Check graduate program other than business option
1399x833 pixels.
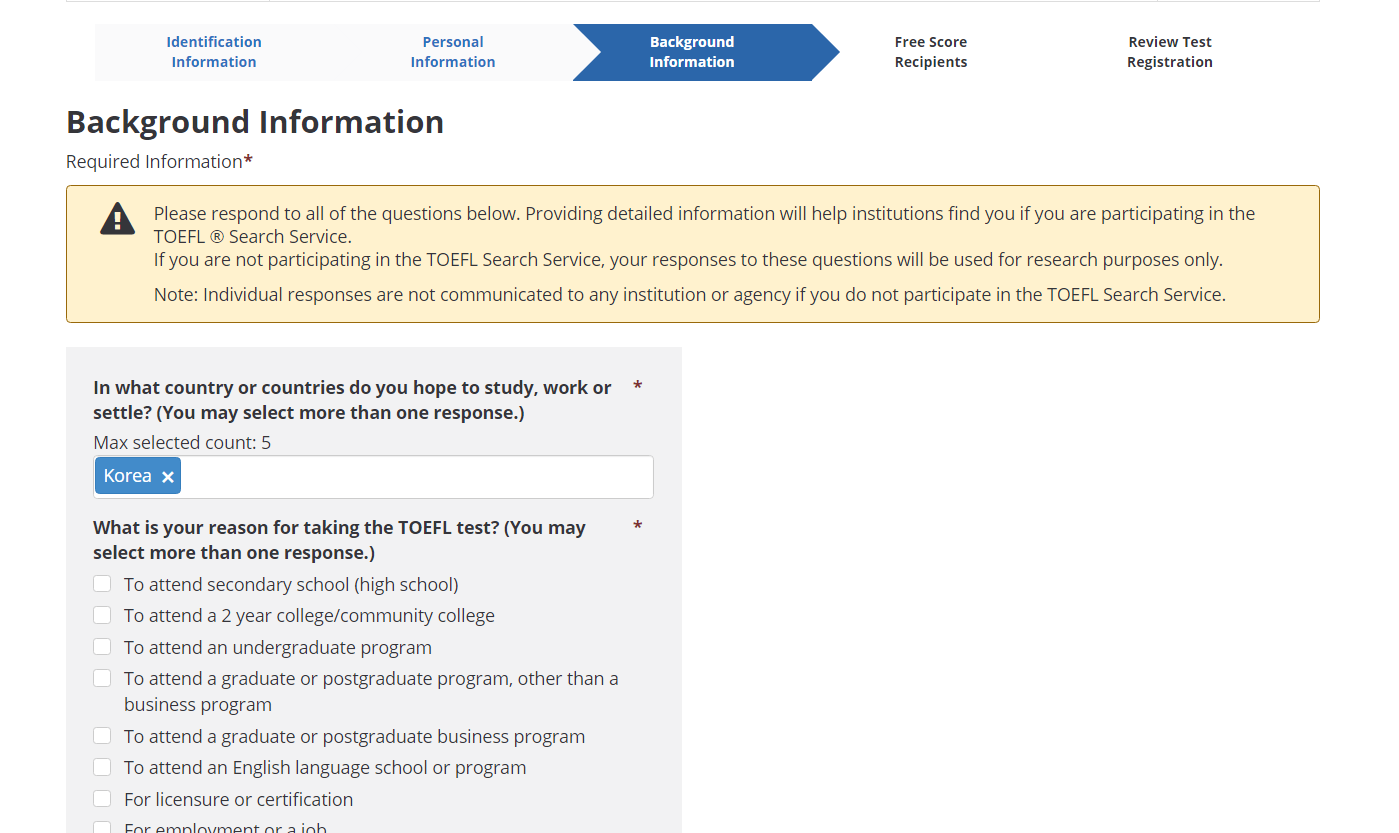click(102, 678)
